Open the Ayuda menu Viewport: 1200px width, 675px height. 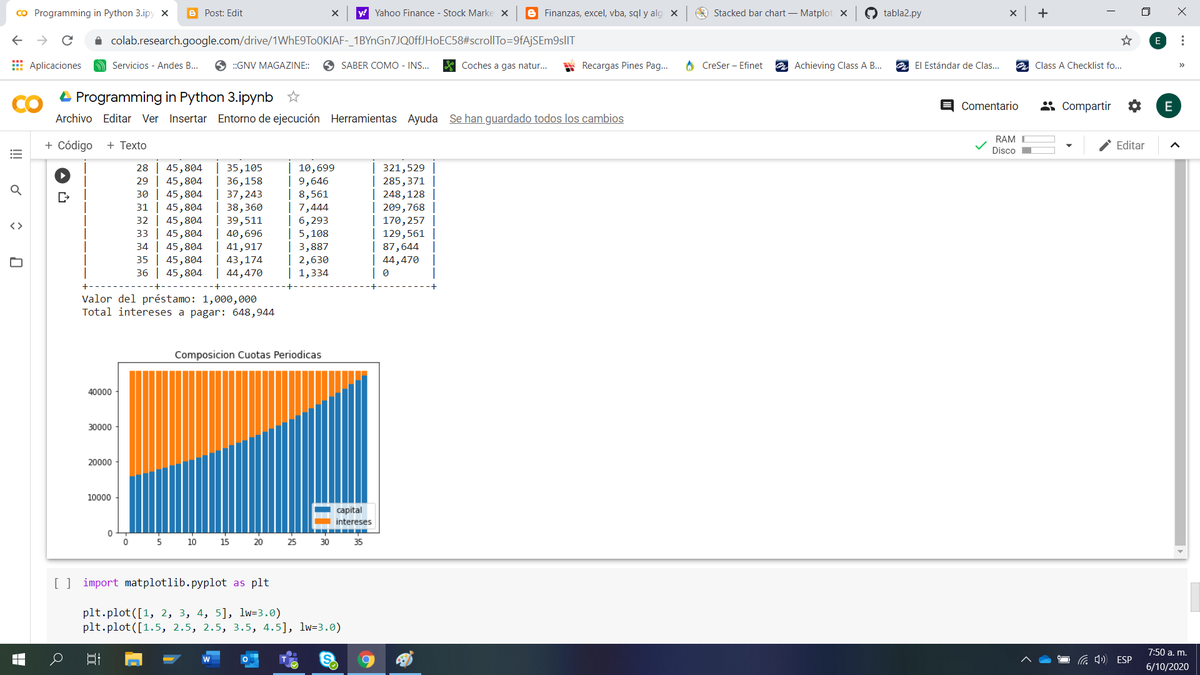point(423,118)
